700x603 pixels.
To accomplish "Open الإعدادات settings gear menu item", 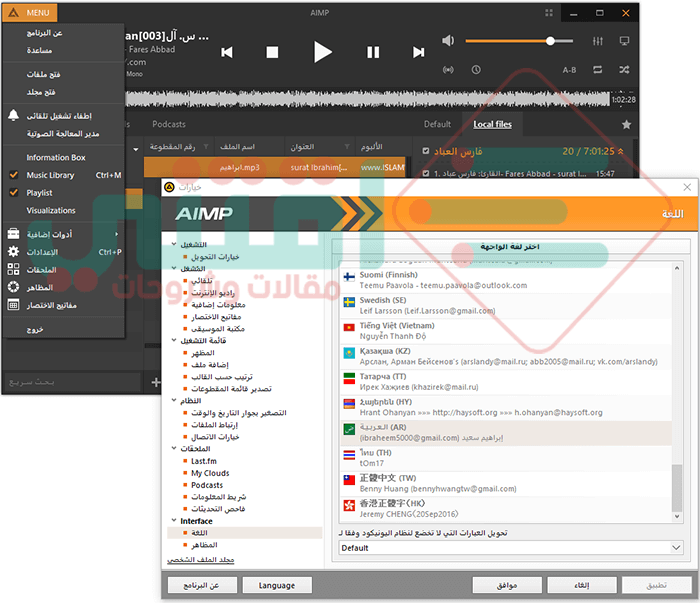I will 64,252.
